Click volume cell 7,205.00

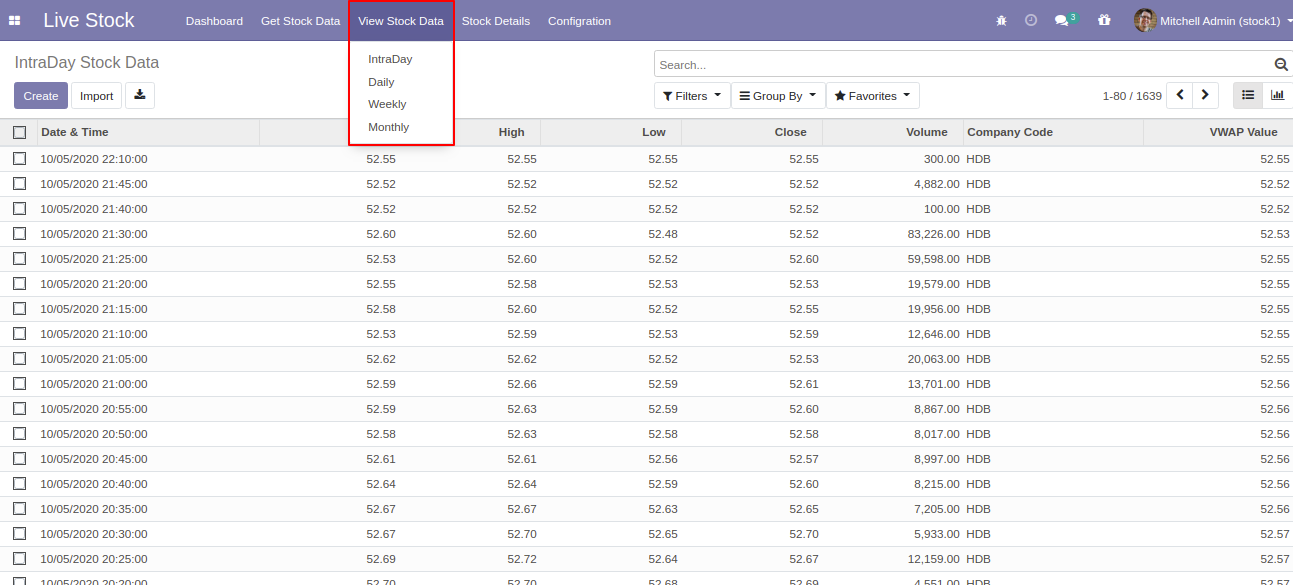(x=937, y=509)
